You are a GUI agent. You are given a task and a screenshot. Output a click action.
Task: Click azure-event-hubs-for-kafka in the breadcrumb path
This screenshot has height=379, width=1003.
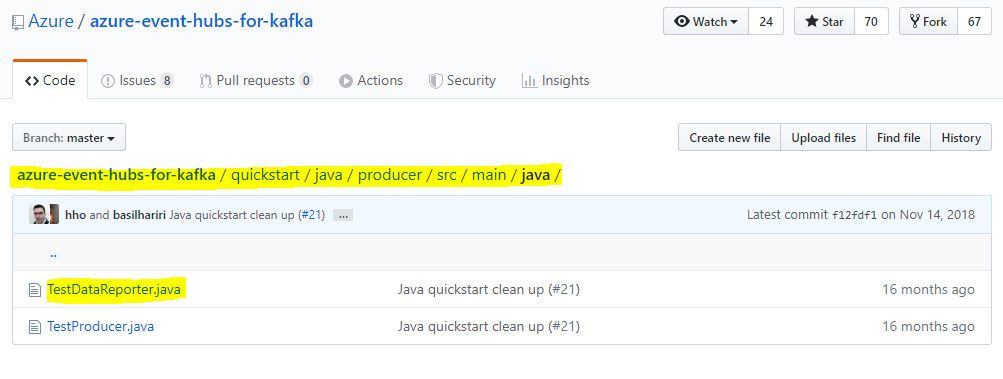(x=116, y=175)
